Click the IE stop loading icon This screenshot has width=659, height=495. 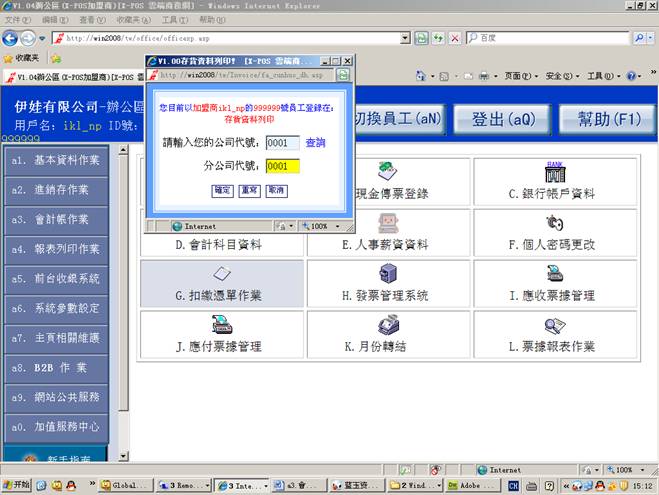[455, 38]
